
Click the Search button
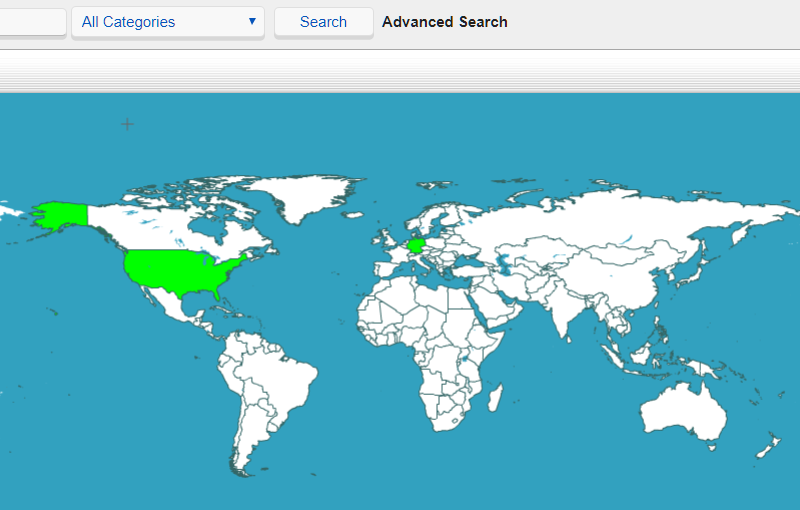pyautogui.click(x=323, y=22)
